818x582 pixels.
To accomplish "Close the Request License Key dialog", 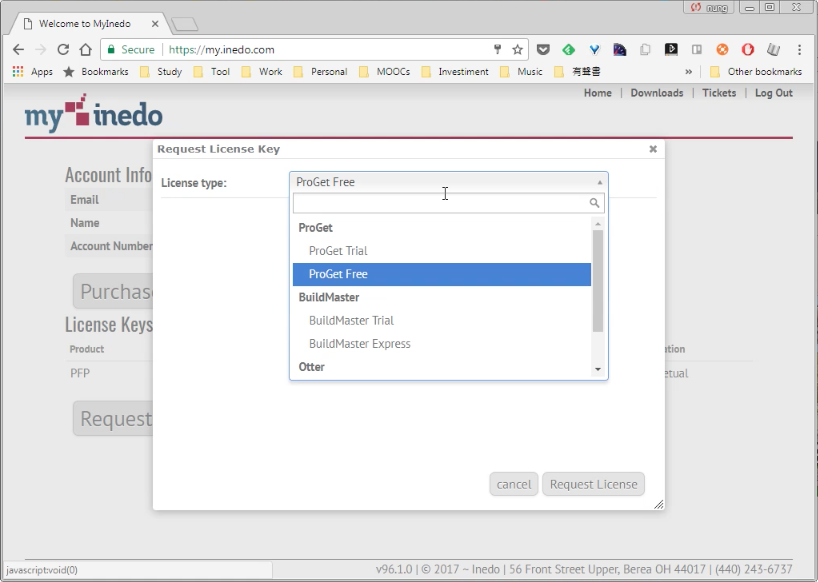I will (653, 149).
